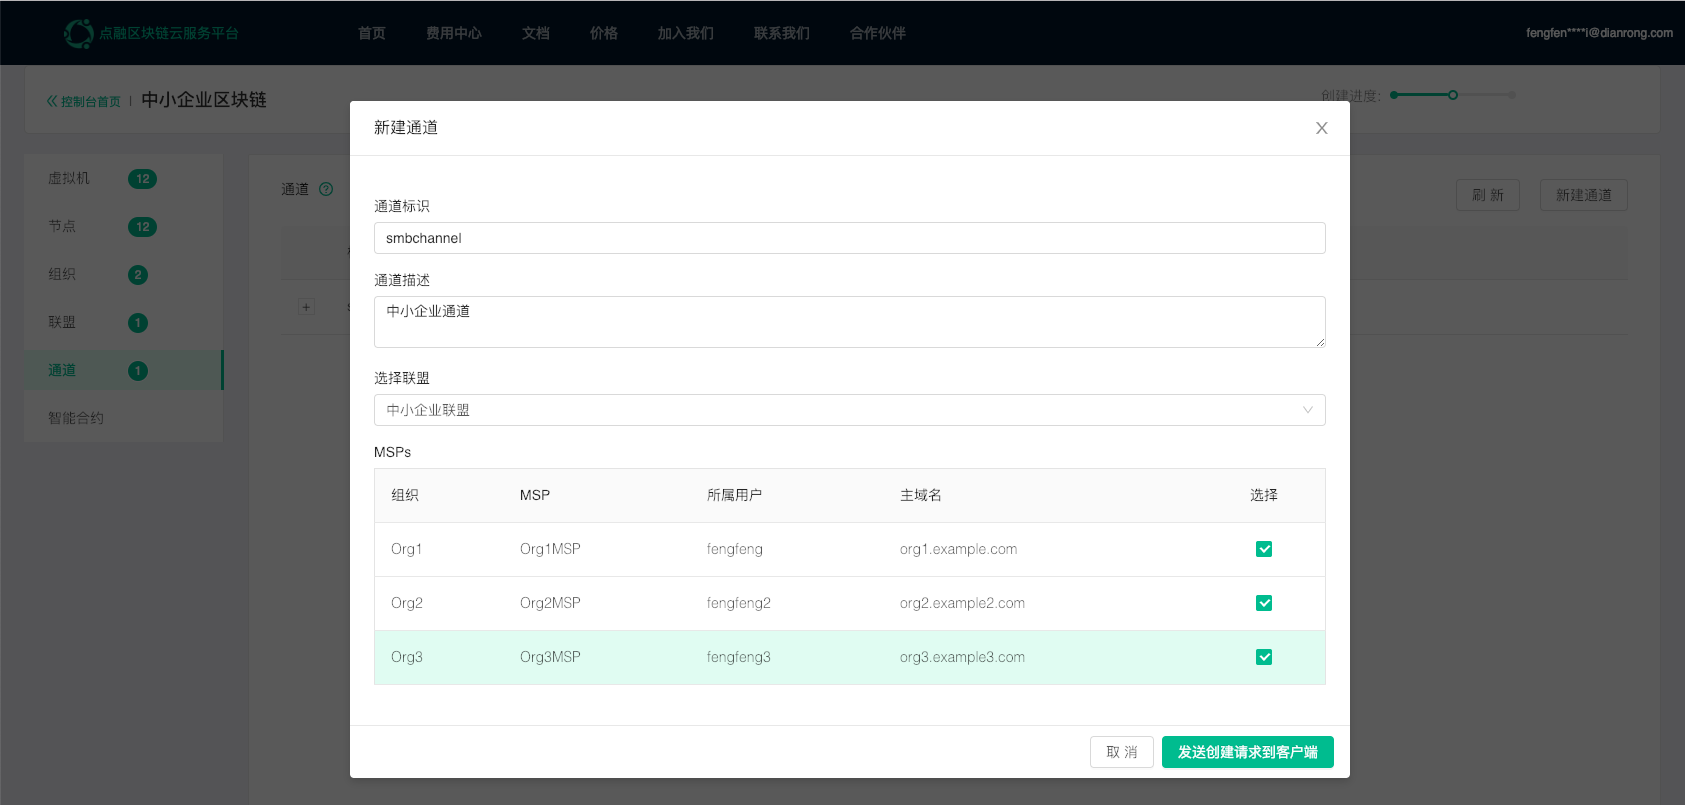1685x805 pixels.
Task: Select 智能合约 in the sidebar
Action: (x=123, y=418)
